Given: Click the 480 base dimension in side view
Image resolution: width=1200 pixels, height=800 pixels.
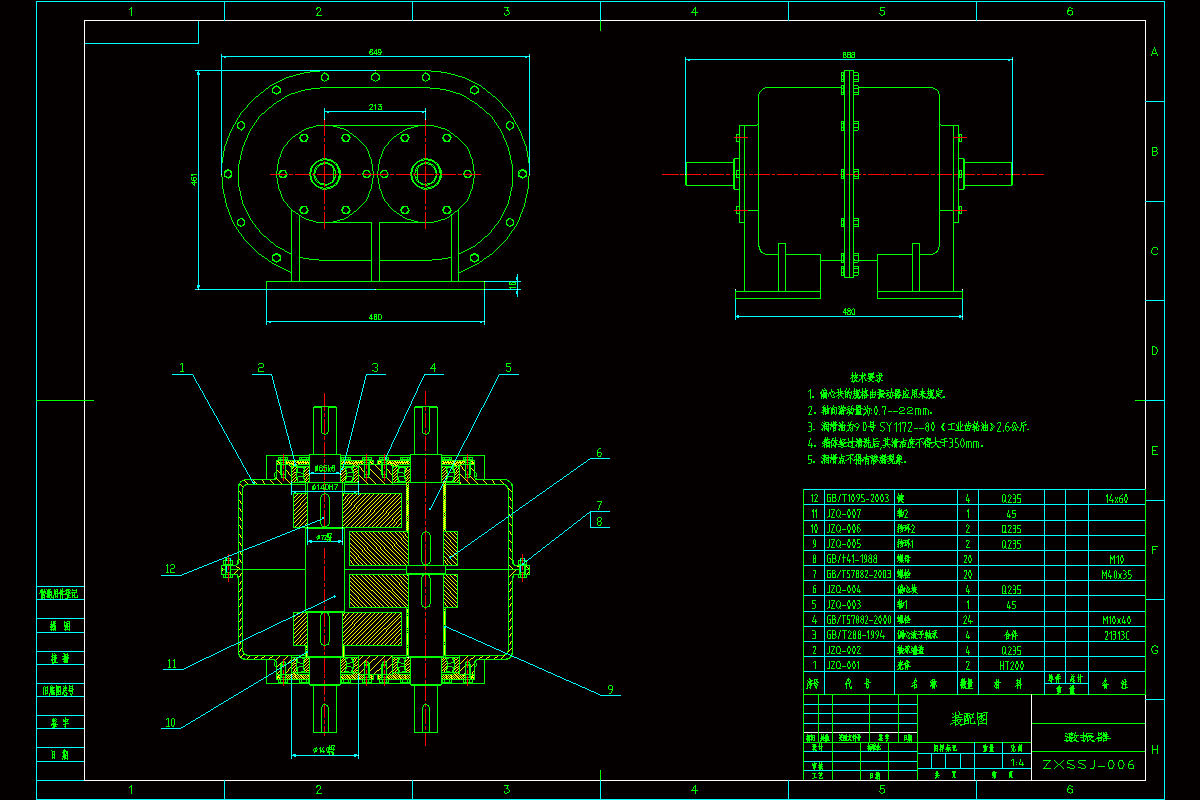Looking at the screenshot, I should pyautogui.click(x=849, y=312).
